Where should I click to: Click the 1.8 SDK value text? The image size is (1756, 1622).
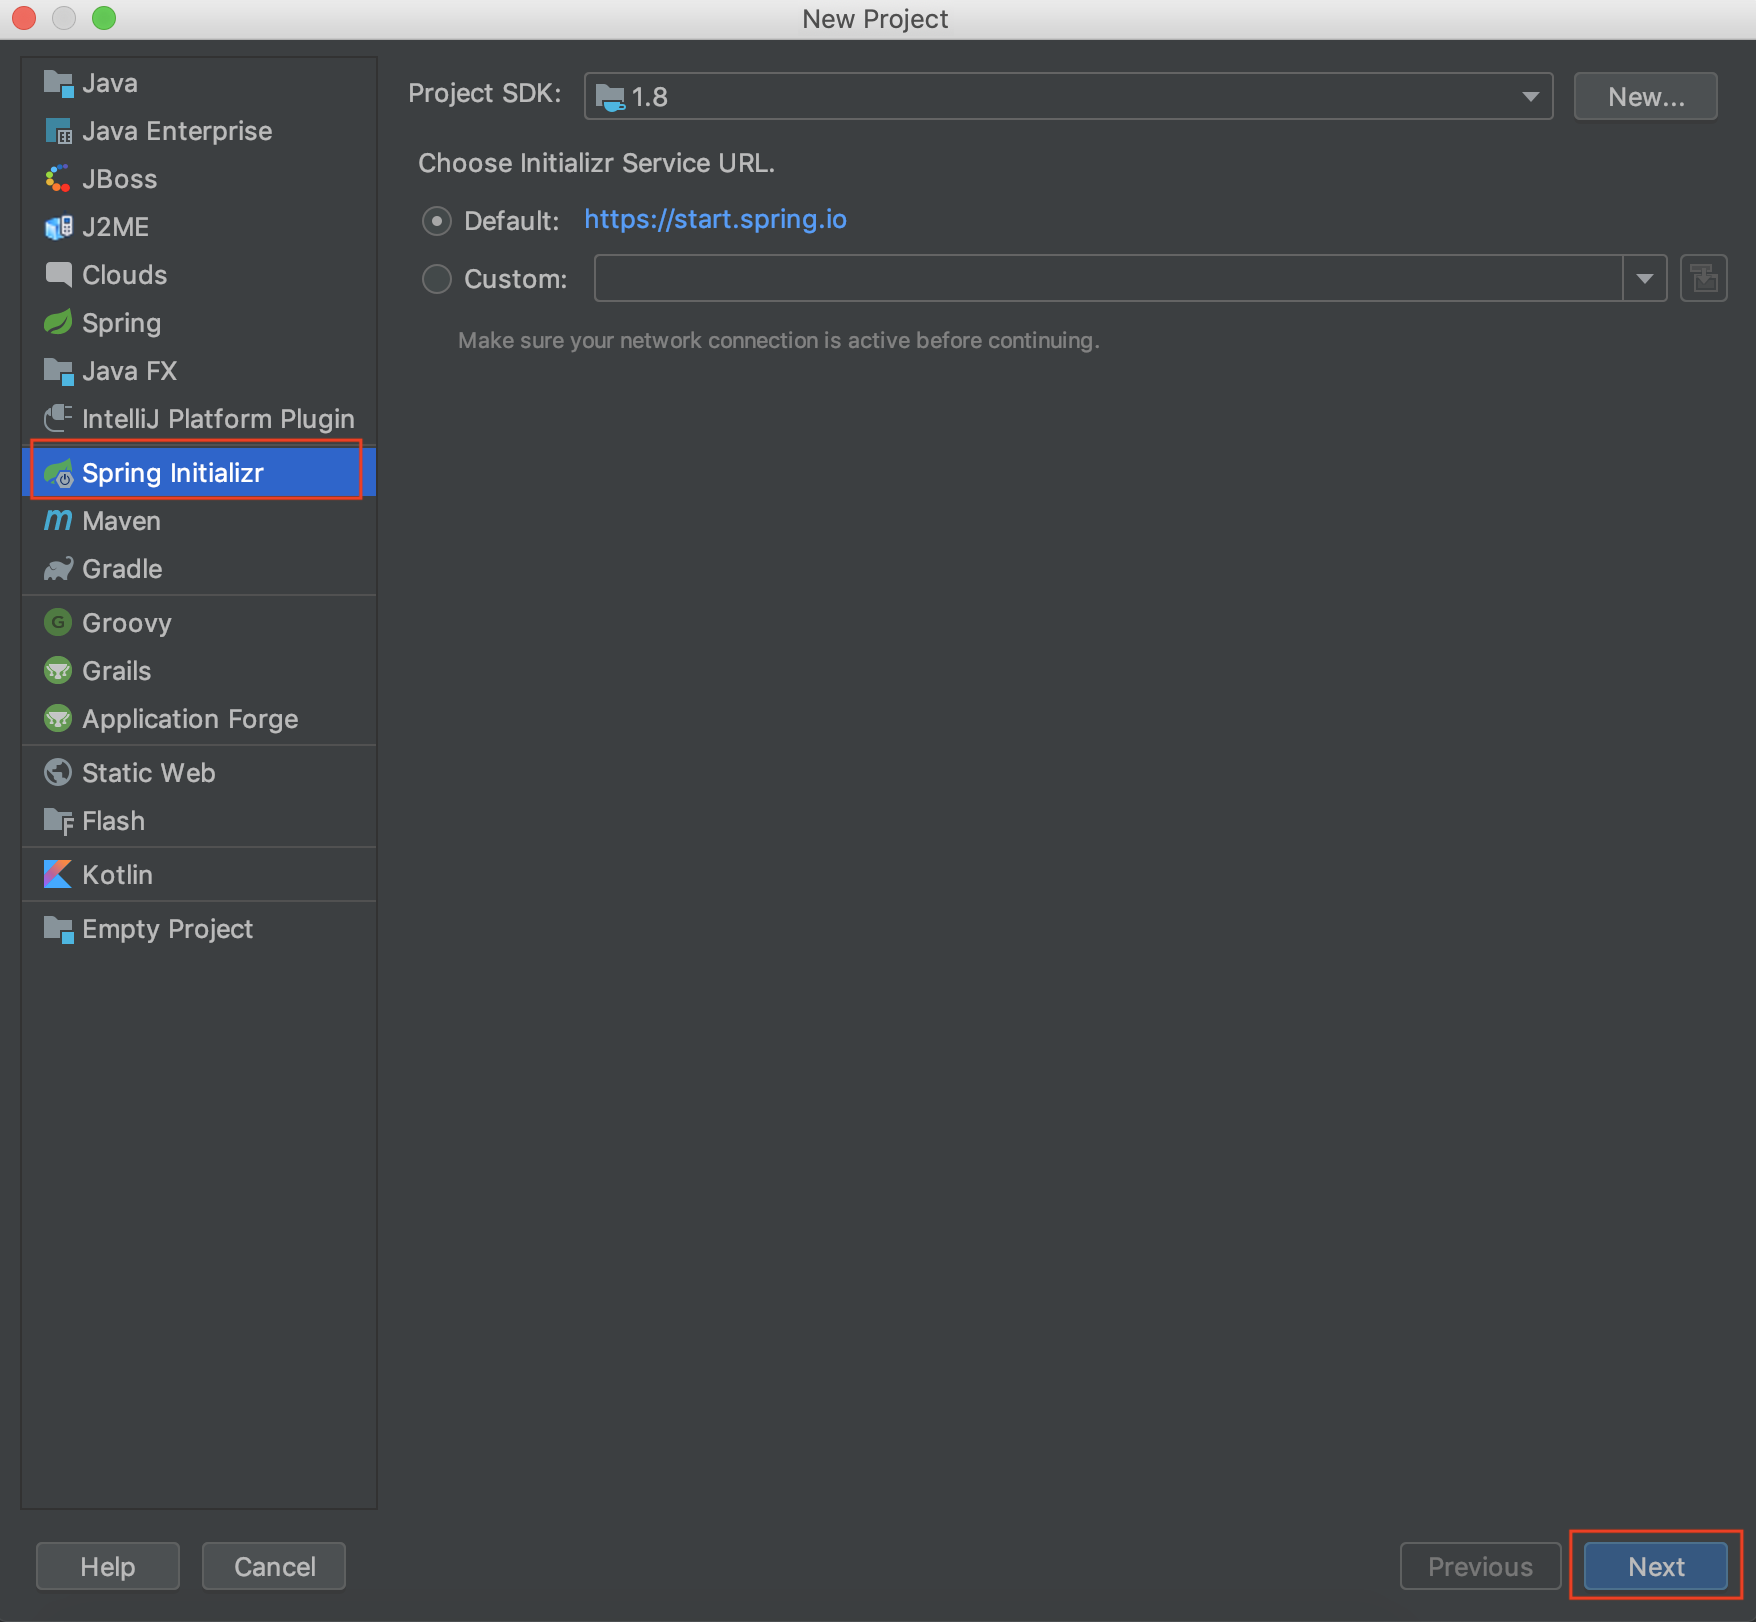pos(650,97)
